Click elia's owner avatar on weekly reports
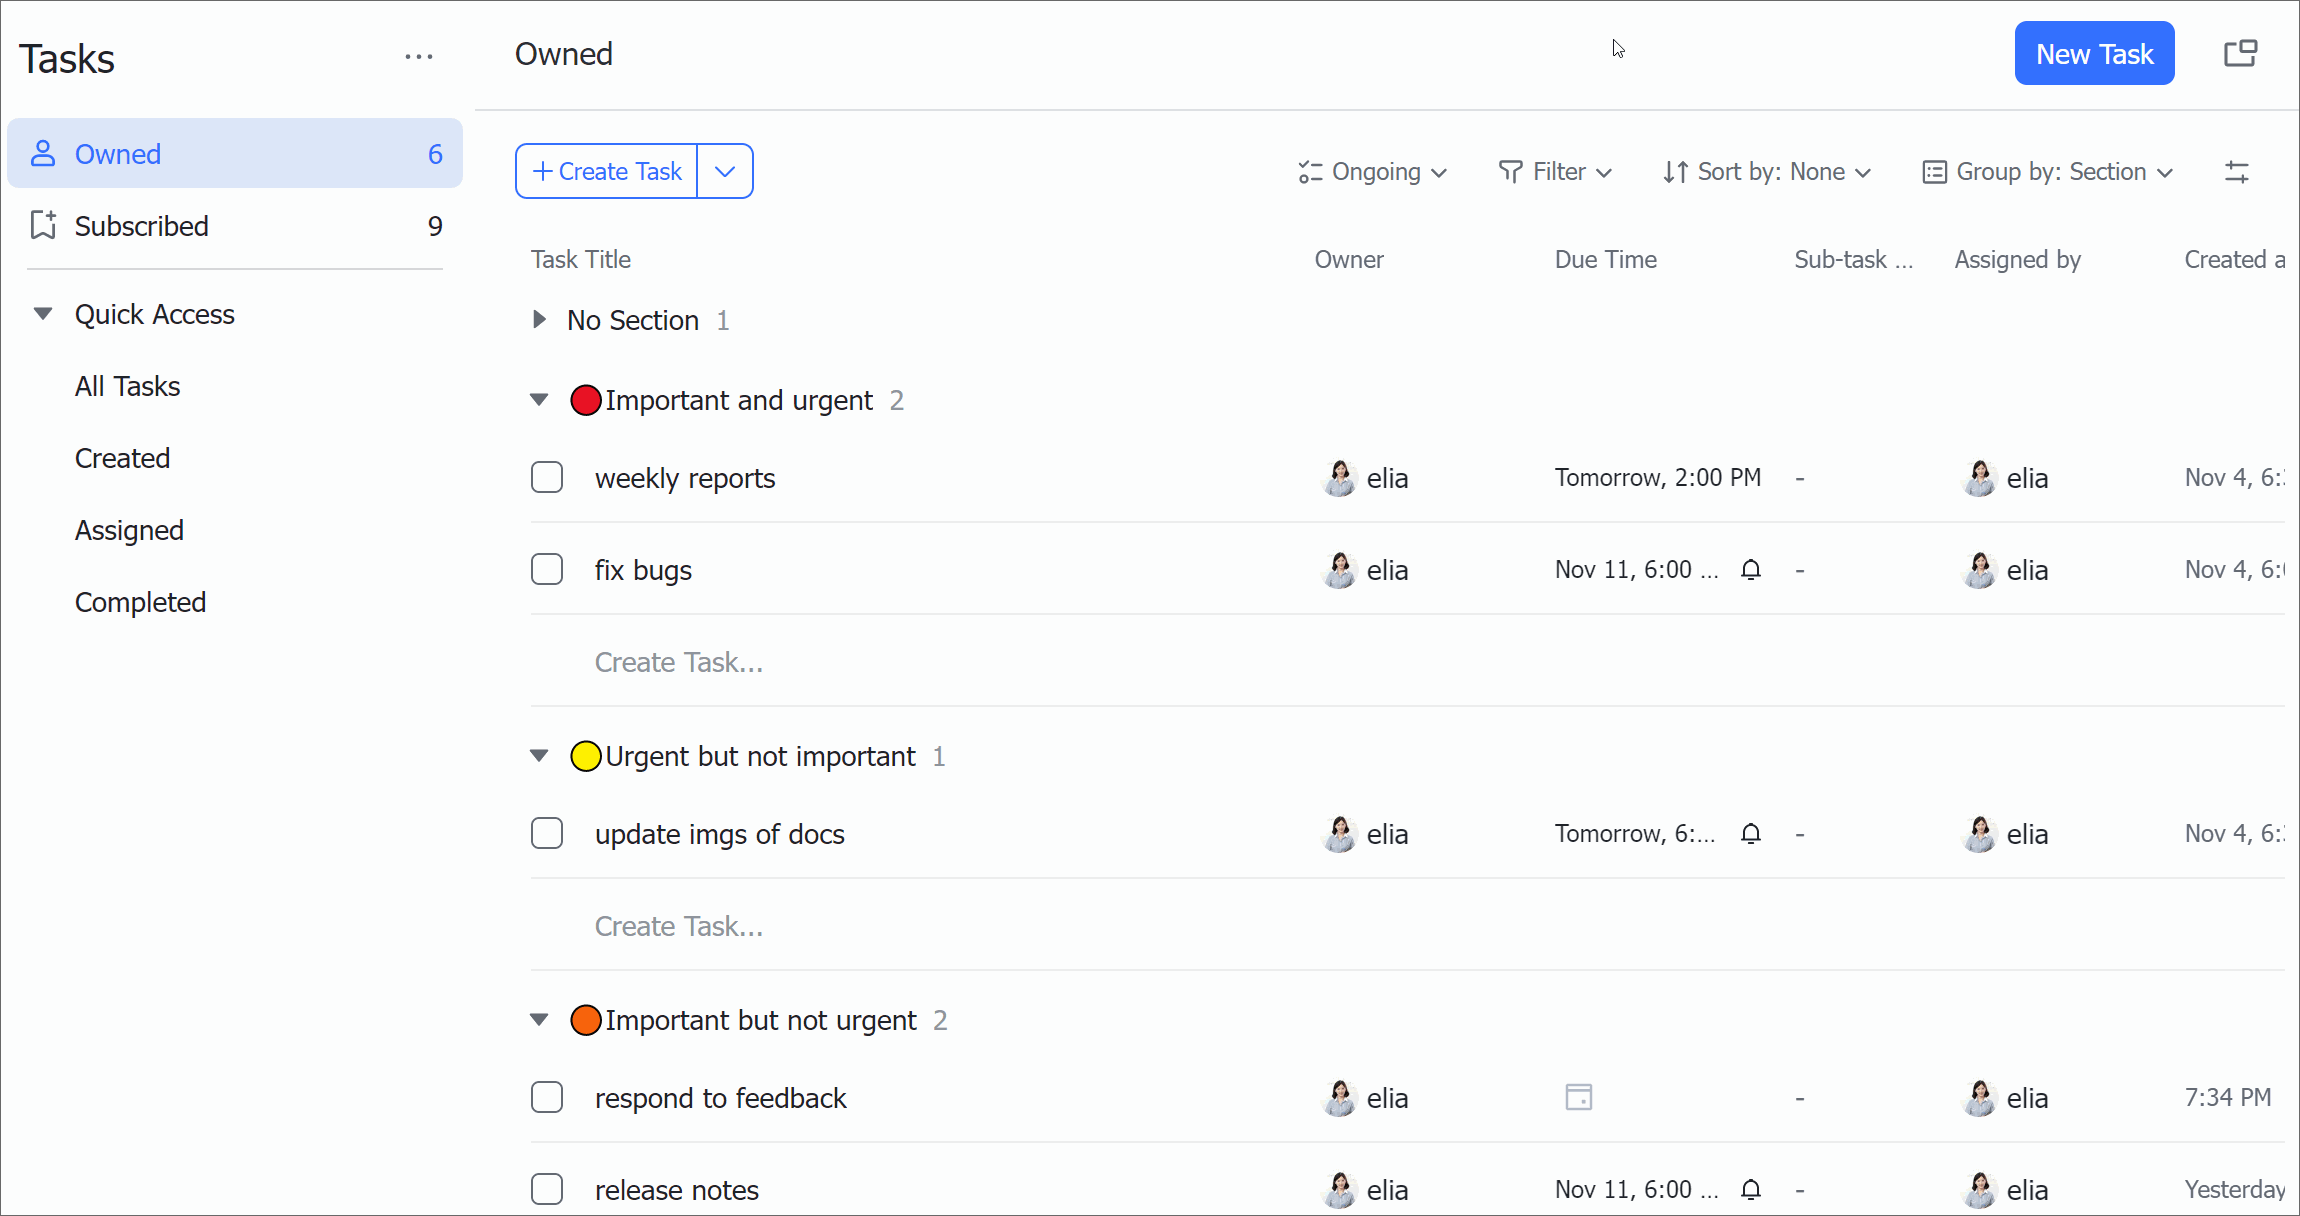The image size is (2300, 1216). click(x=1339, y=478)
